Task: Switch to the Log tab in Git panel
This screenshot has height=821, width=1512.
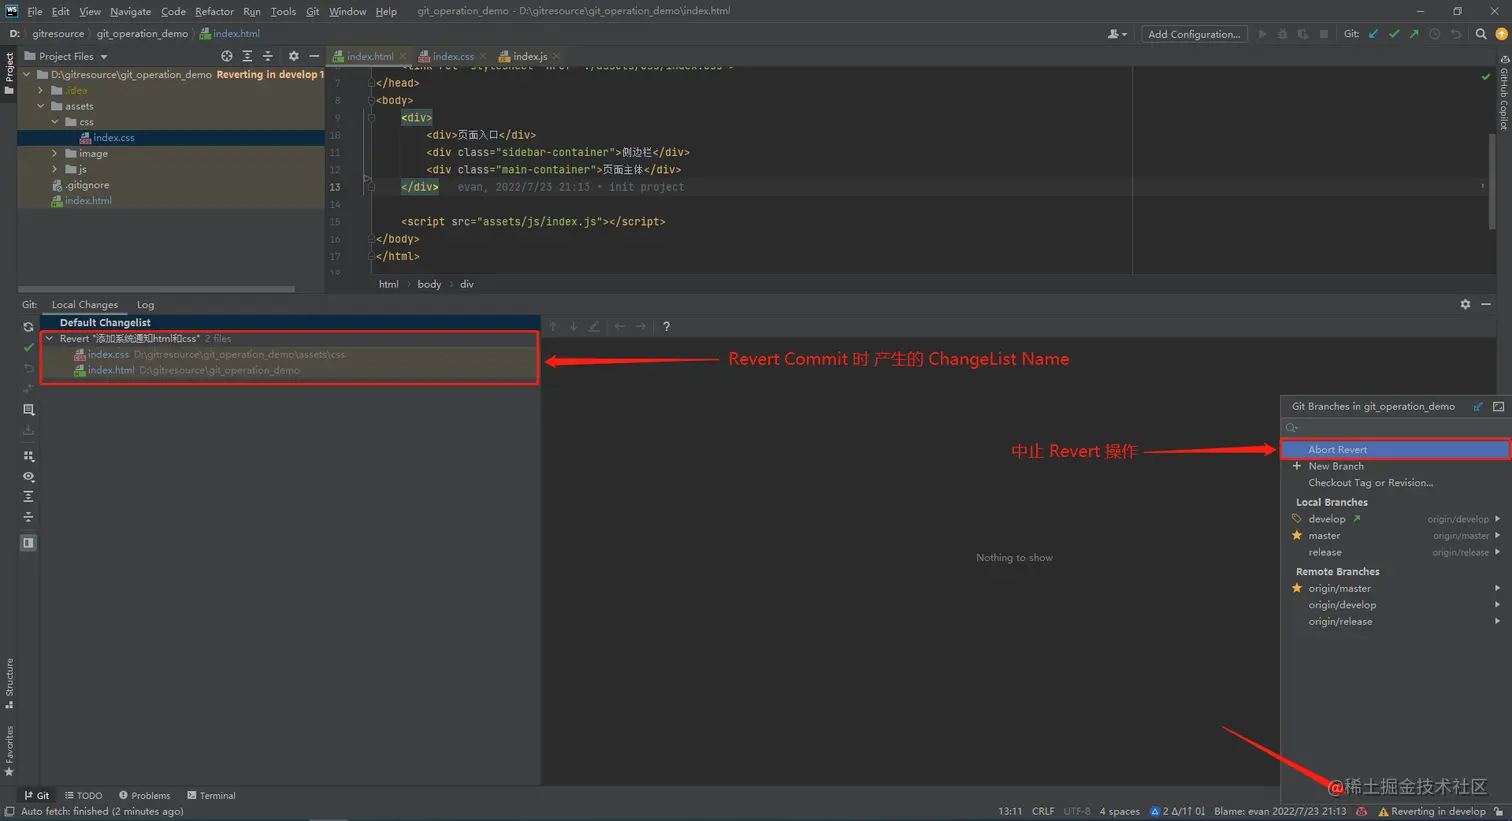Action: pyautogui.click(x=145, y=304)
